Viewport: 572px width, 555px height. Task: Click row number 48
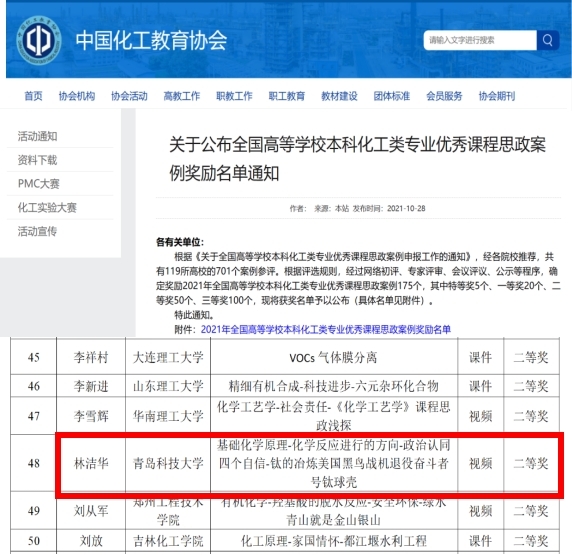(x=34, y=463)
